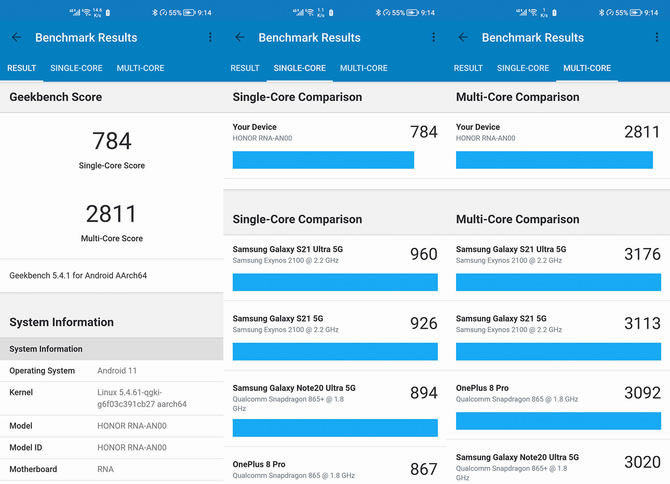This screenshot has width=670, height=484.
Task: Tap OnePlus 8 Pro single-core entry name
Action: (x=259, y=464)
